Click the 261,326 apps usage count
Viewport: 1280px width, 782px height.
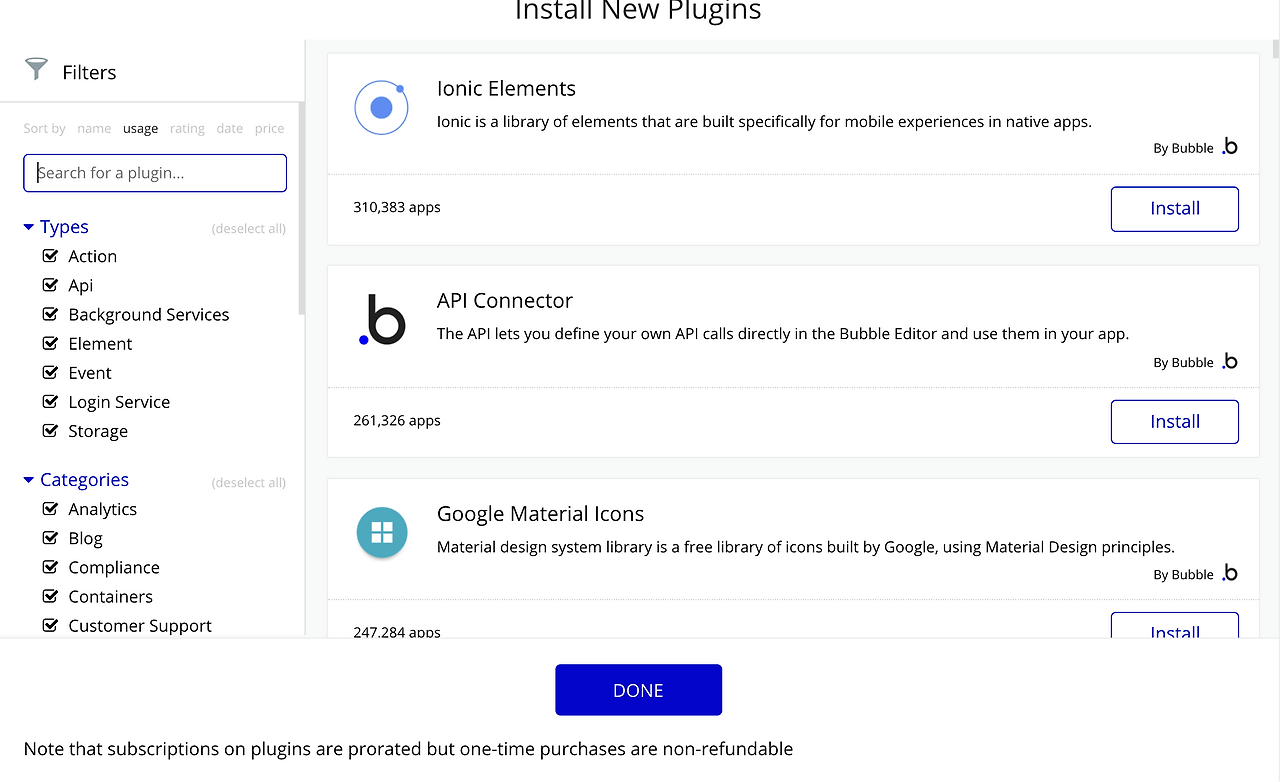coord(397,420)
